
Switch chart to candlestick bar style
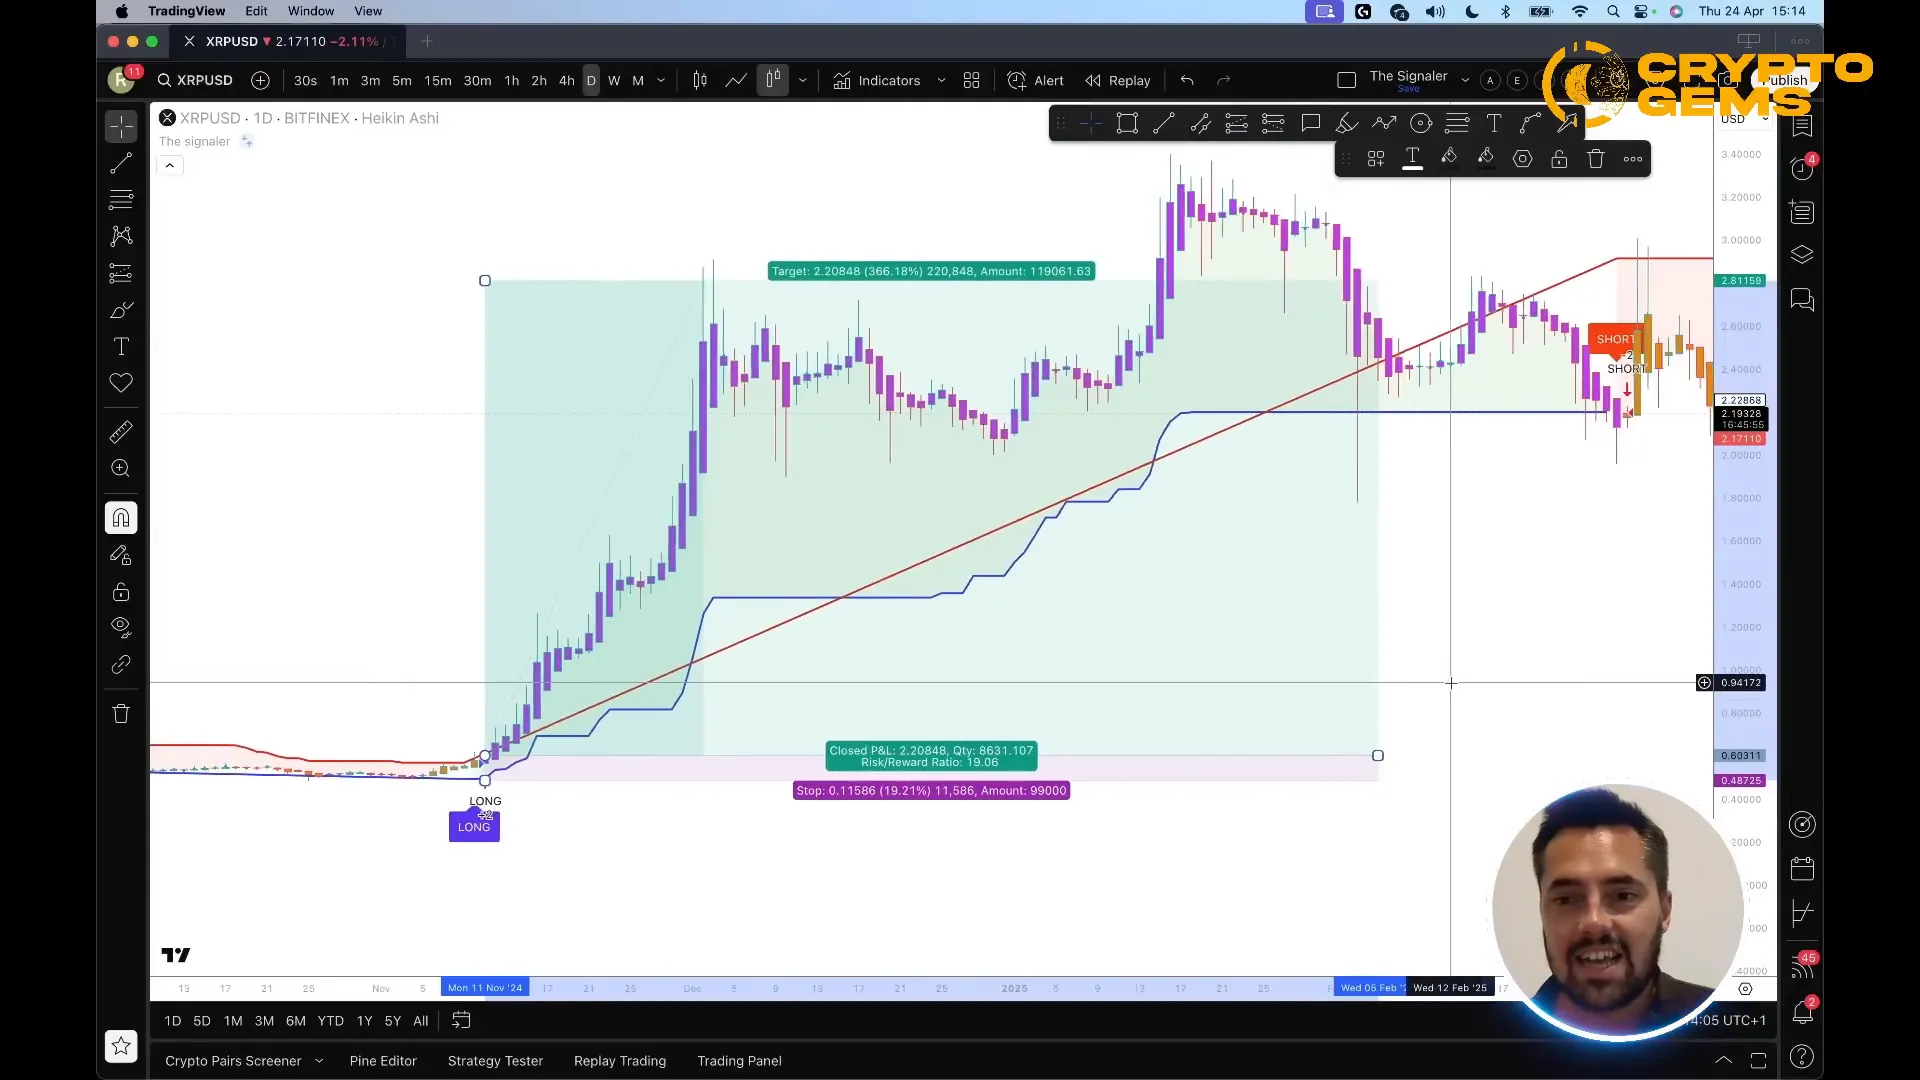click(700, 80)
